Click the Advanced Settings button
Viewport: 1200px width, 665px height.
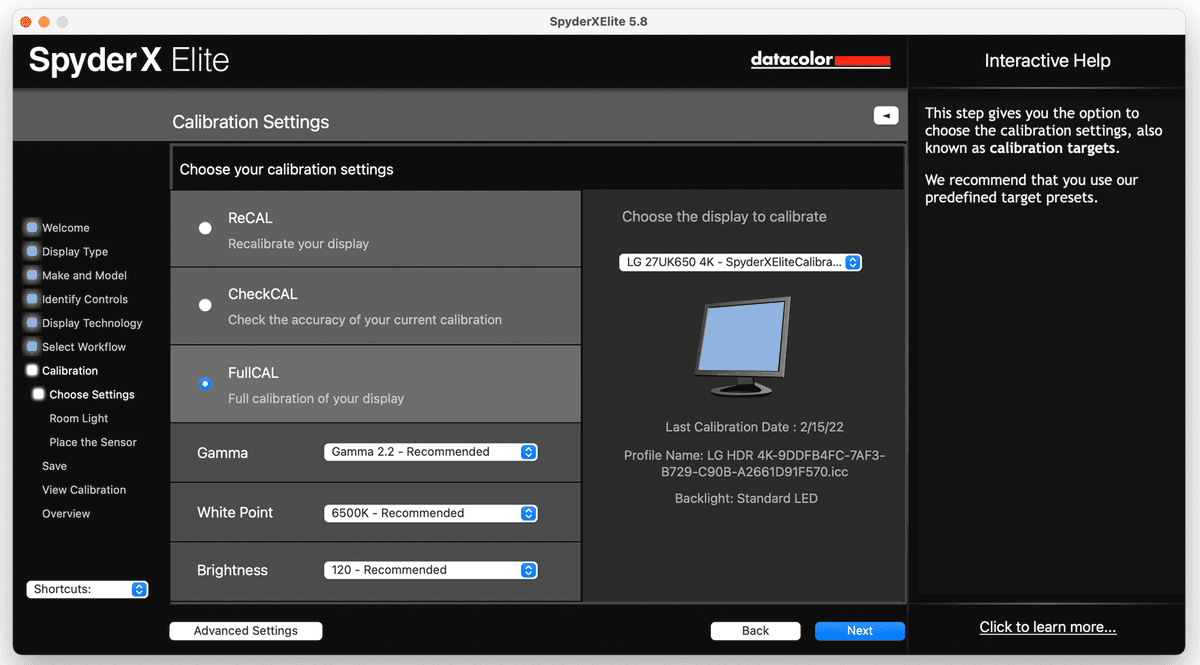pos(245,630)
